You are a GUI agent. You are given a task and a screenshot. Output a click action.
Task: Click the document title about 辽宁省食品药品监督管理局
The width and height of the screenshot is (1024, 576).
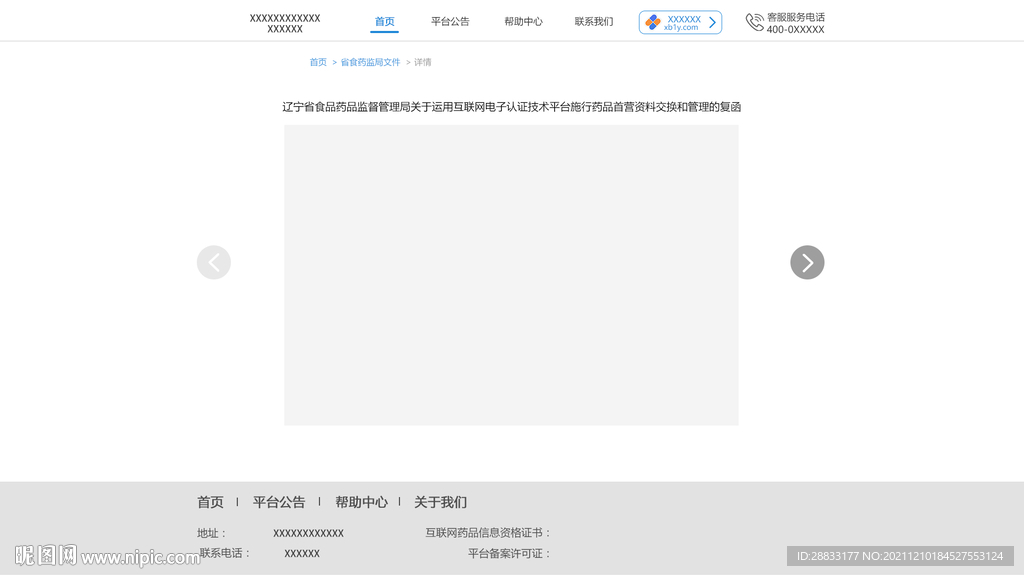[511, 107]
